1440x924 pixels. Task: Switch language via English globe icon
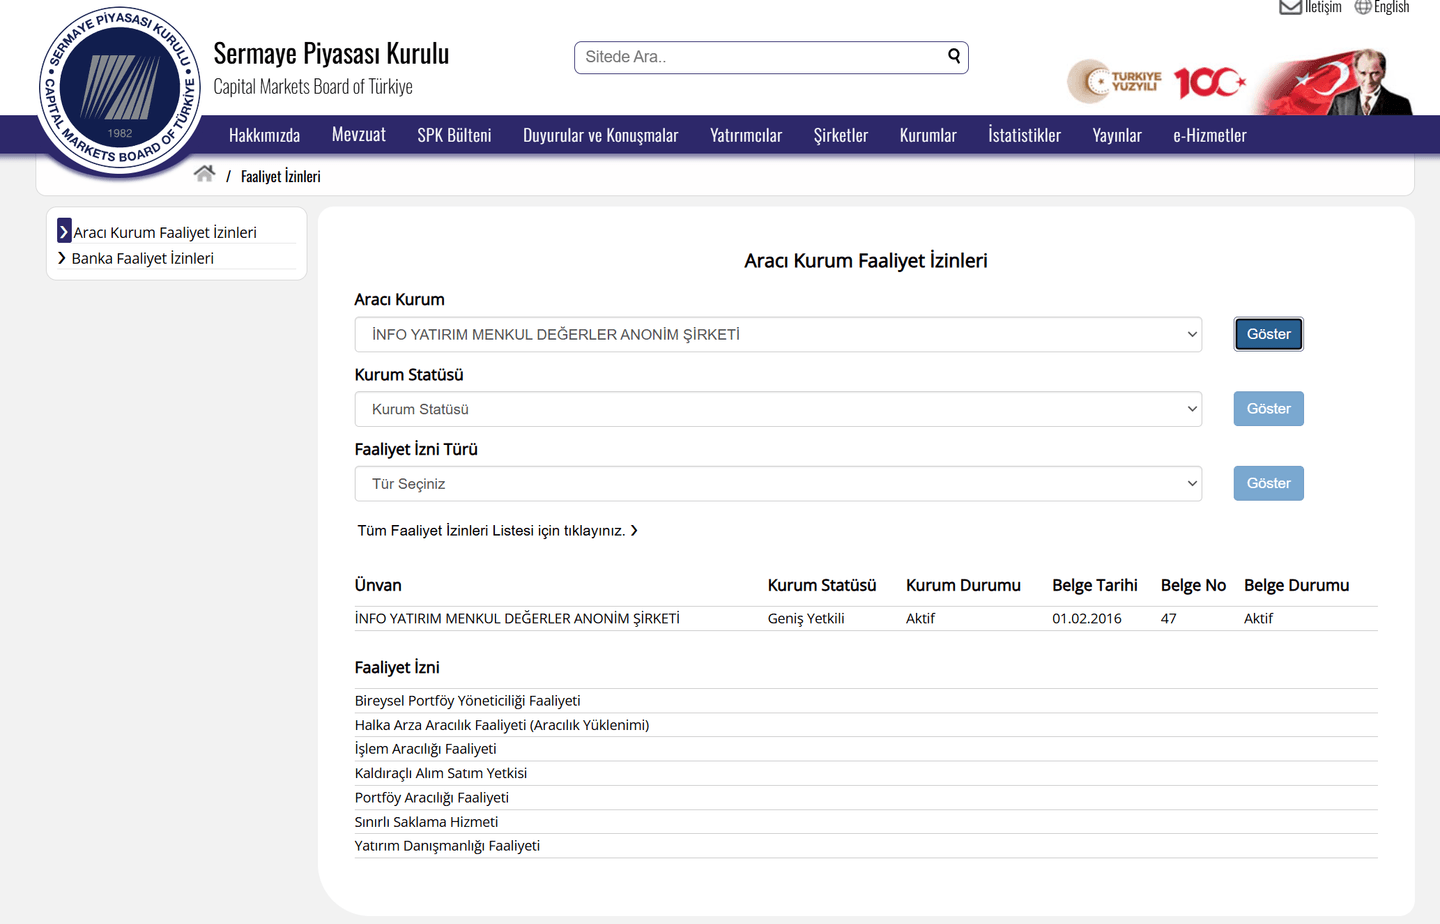(1362, 8)
